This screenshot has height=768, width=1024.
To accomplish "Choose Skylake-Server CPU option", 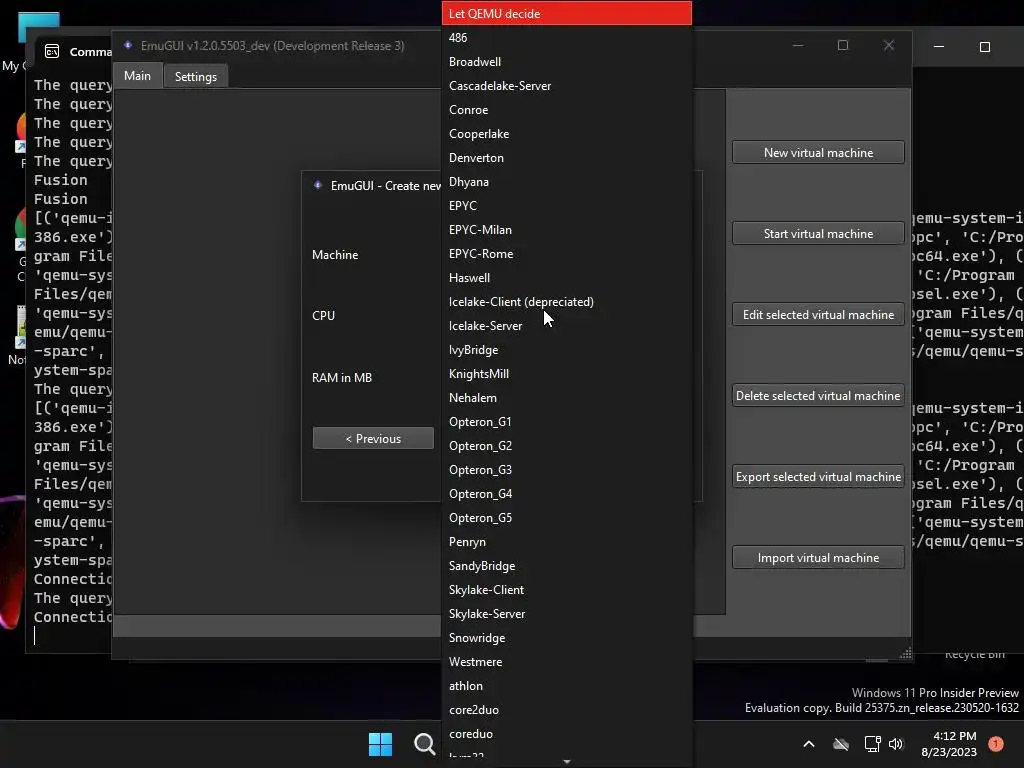I will tap(566, 614).
